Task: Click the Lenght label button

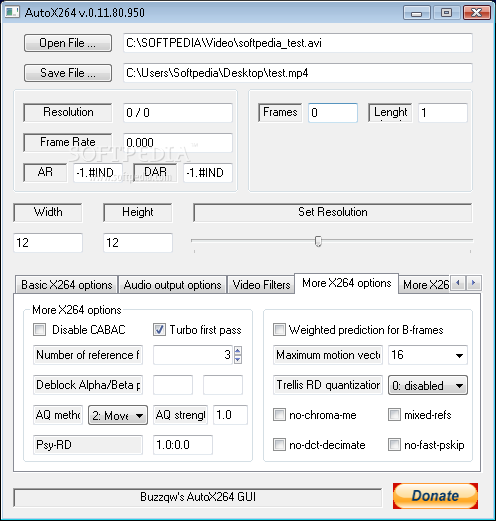Action: click(x=390, y=112)
